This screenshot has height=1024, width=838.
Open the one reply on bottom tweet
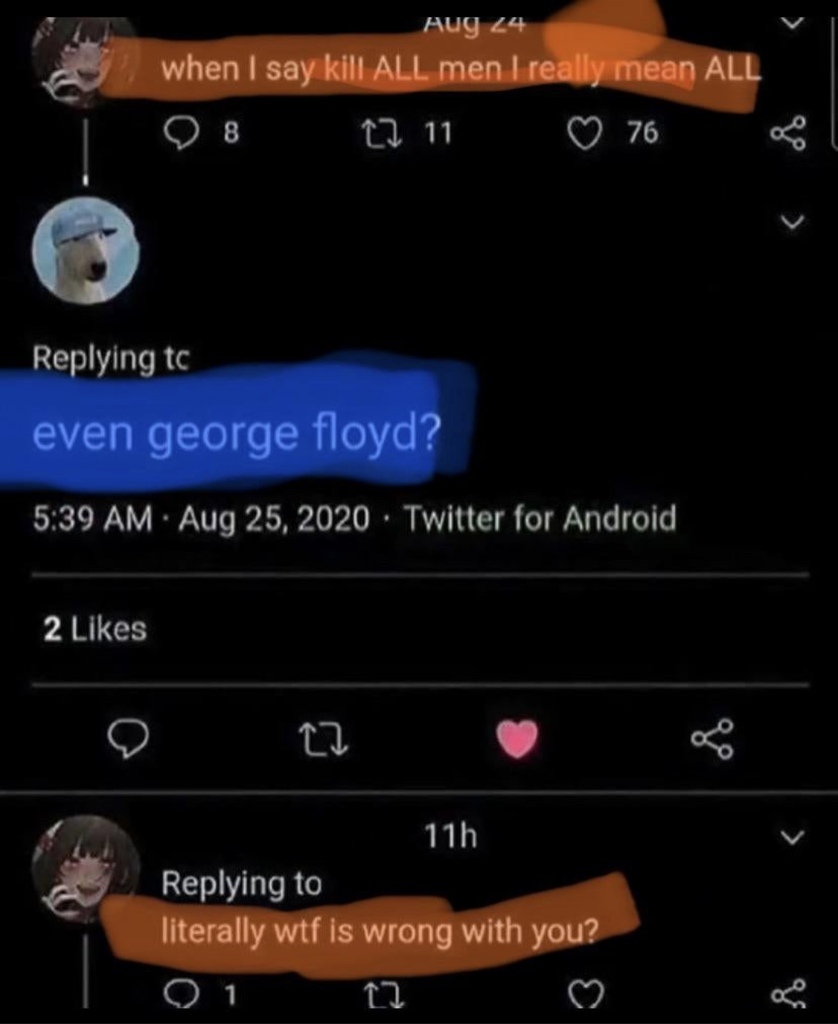point(181,995)
